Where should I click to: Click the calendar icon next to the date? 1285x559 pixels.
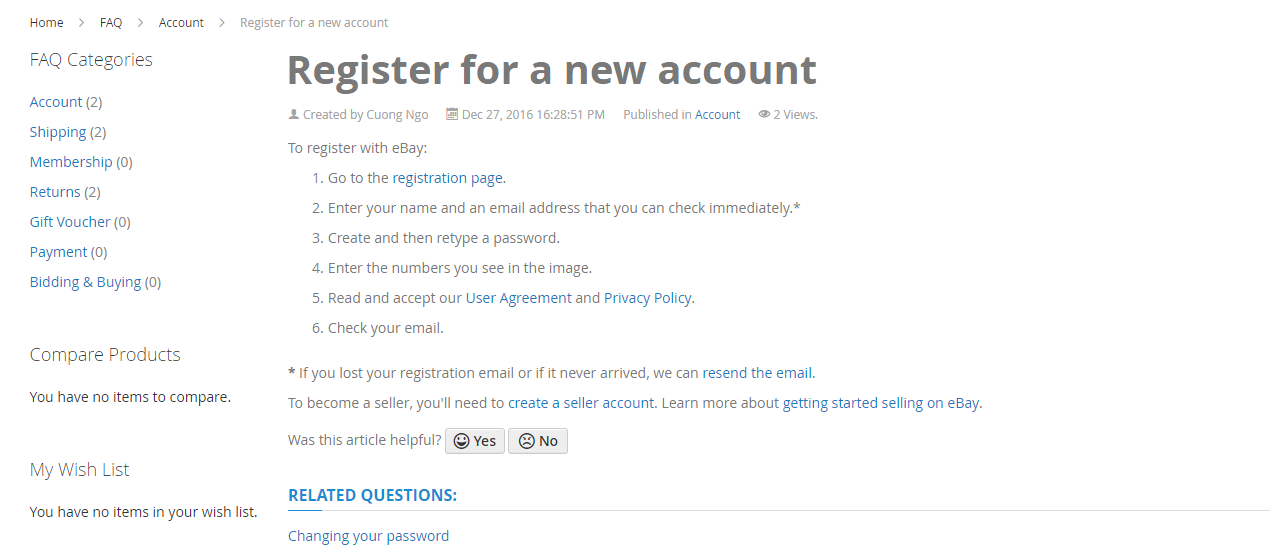pyautogui.click(x=451, y=114)
